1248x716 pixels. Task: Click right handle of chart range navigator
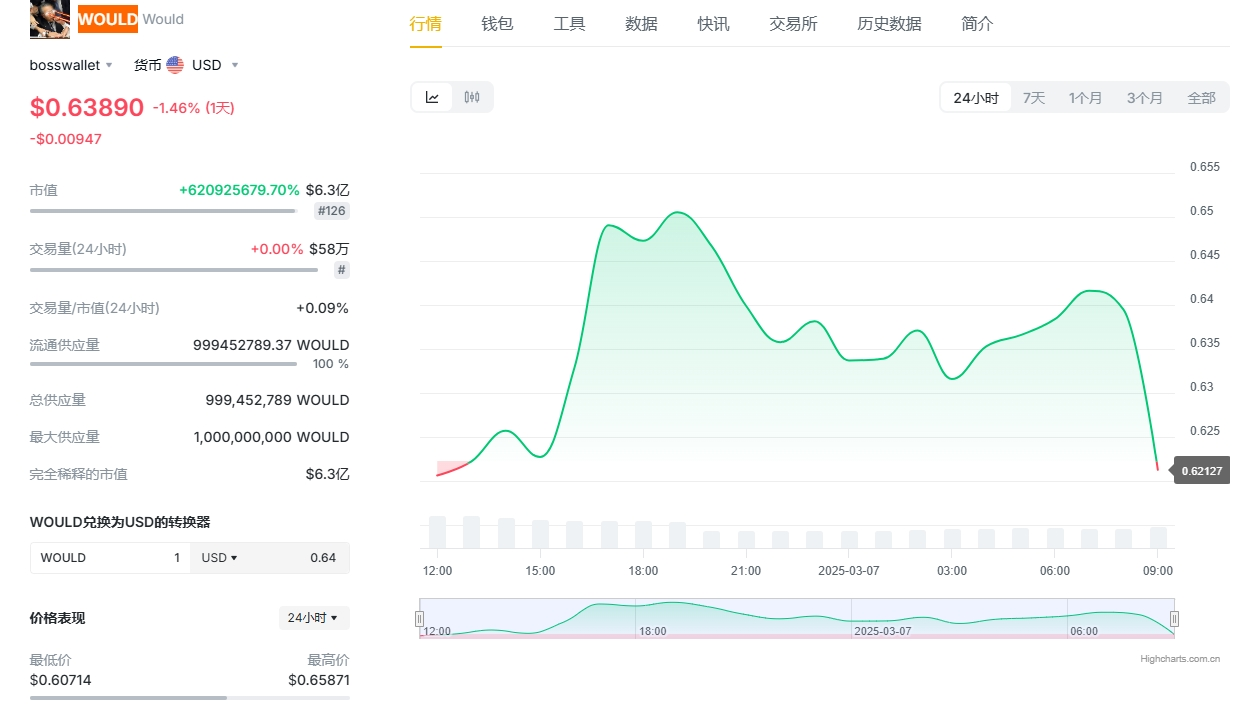1174,619
